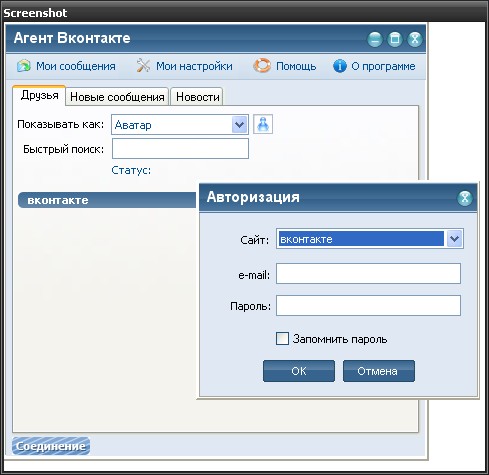The image size is (489, 475).
Task: Click the О программе info icon
Action: 340,66
